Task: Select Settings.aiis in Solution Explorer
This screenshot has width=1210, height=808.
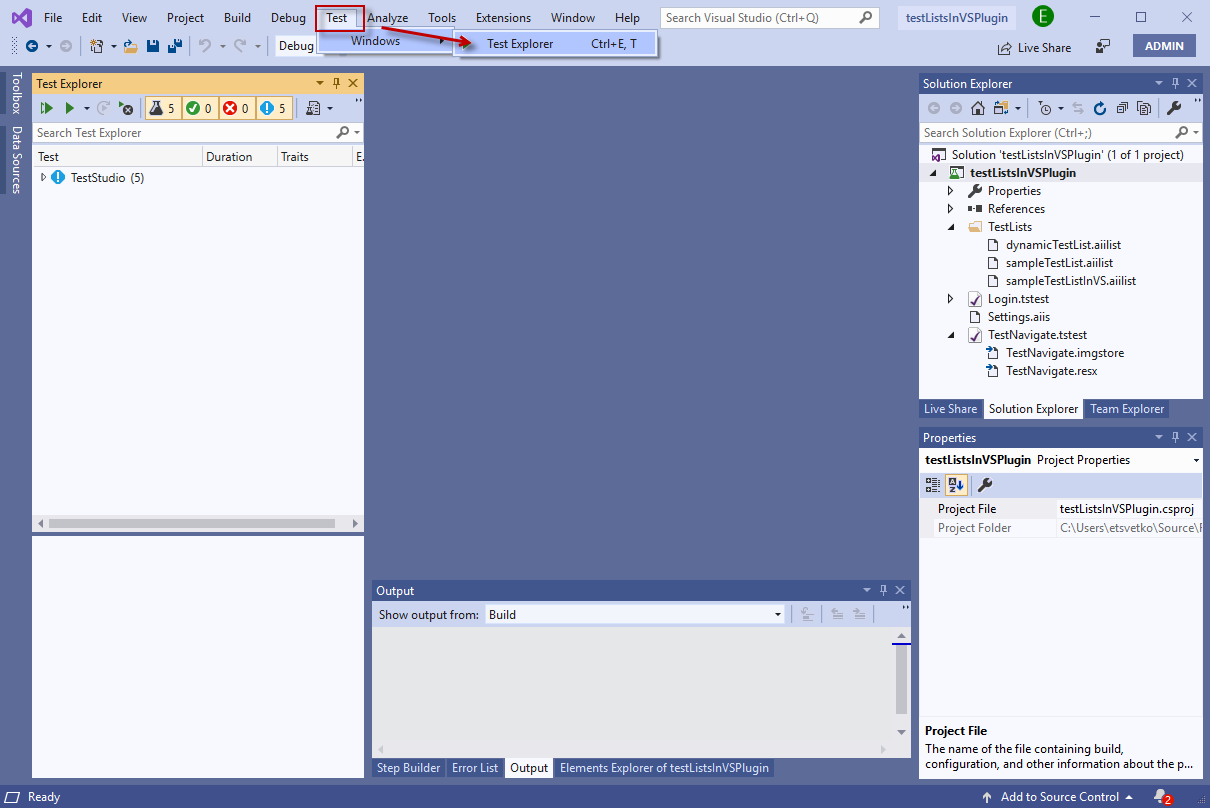Action: tap(1017, 317)
